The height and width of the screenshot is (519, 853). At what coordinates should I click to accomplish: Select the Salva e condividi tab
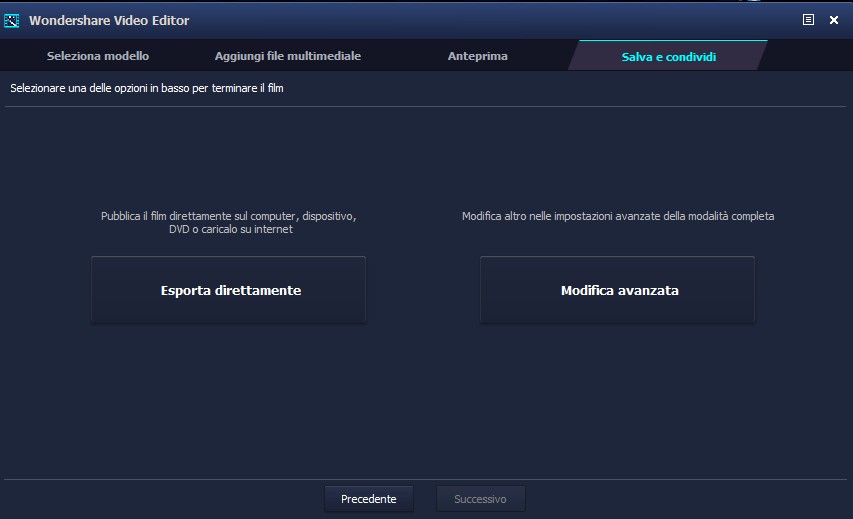pos(669,57)
